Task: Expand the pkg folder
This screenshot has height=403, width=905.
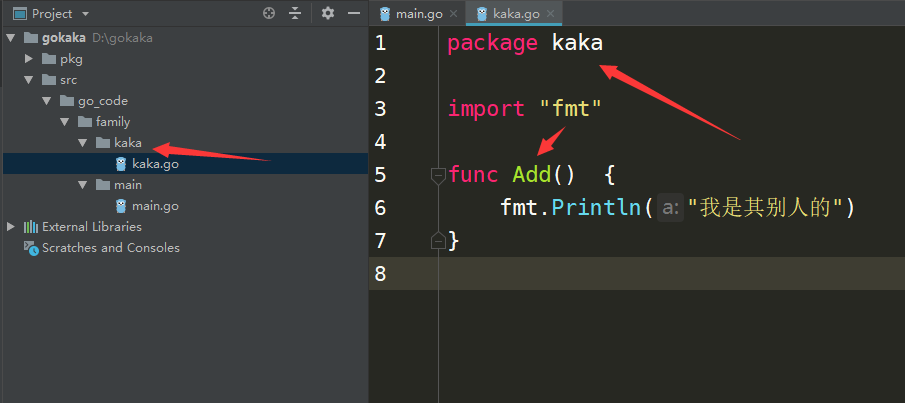Action: pyautogui.click(x=29, y=59)
